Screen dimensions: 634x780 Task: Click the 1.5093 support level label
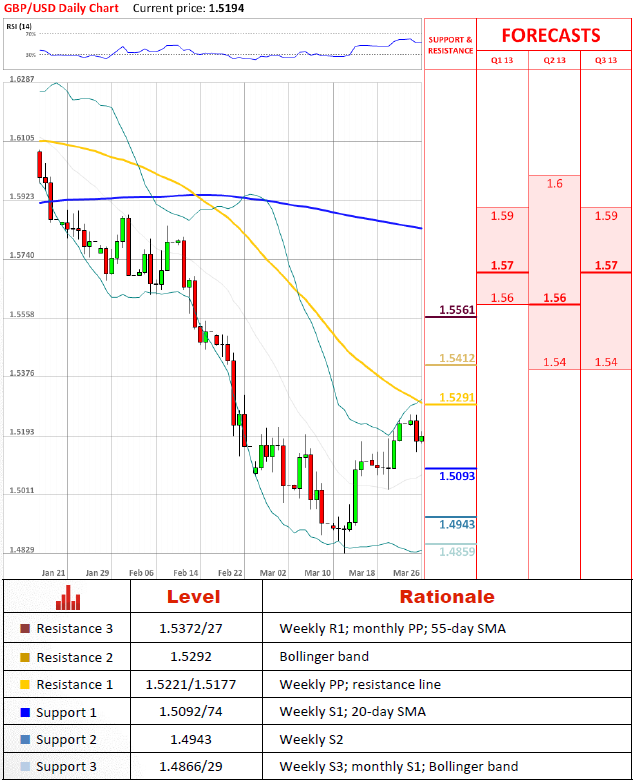(x=457, y=476)
